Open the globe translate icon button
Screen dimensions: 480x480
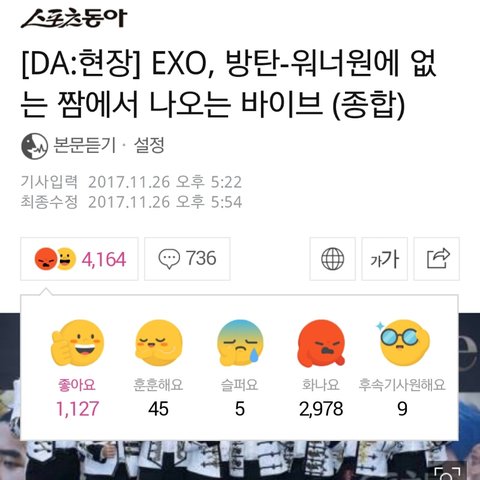click(332, 259)
